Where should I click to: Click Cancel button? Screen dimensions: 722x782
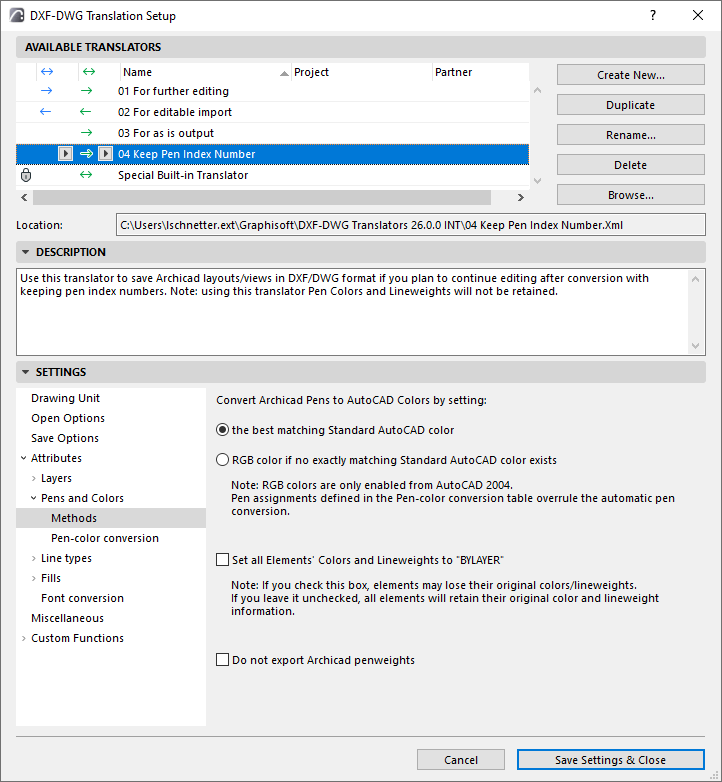pyautogui.click(x=461, y=760)
